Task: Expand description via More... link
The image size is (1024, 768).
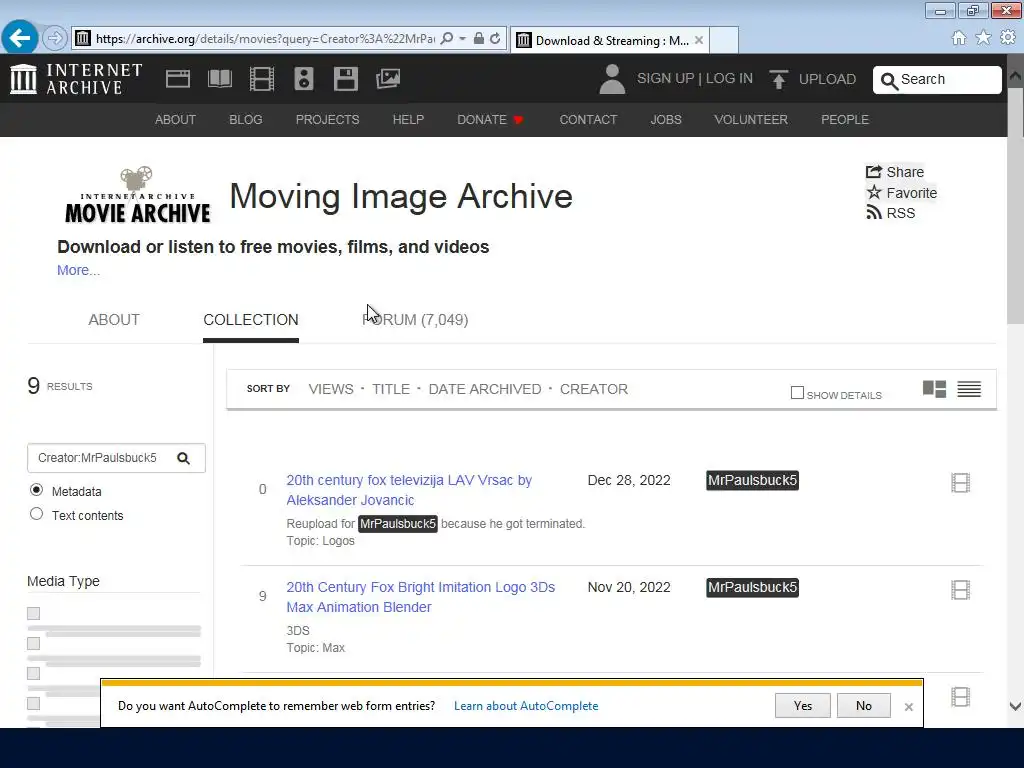Action: [x=78, y=270]
